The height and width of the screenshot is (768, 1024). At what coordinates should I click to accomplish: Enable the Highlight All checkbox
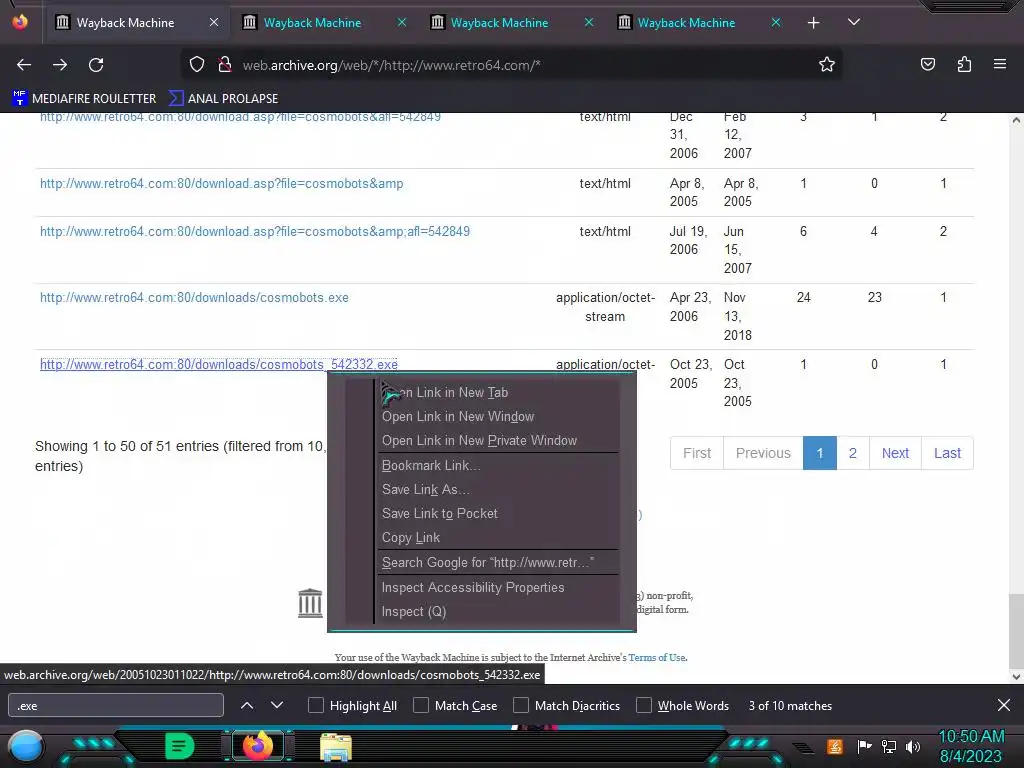pyautogui.click(x=315, y=705)
